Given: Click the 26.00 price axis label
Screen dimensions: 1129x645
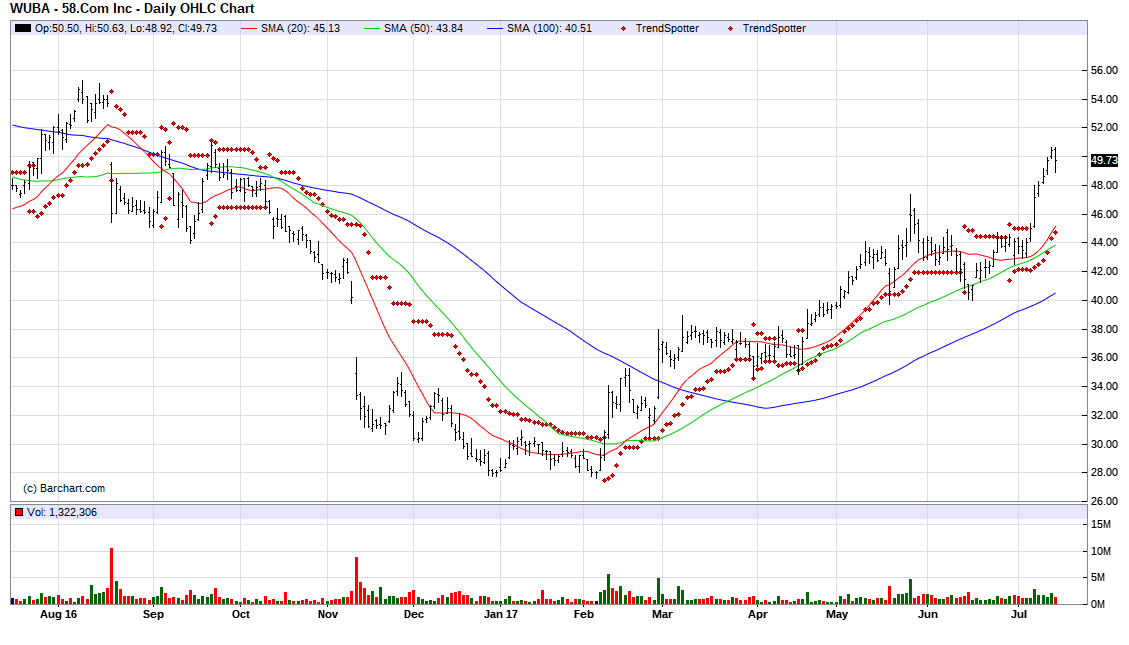Looking at the screenshot, I should coord(1105,501).
